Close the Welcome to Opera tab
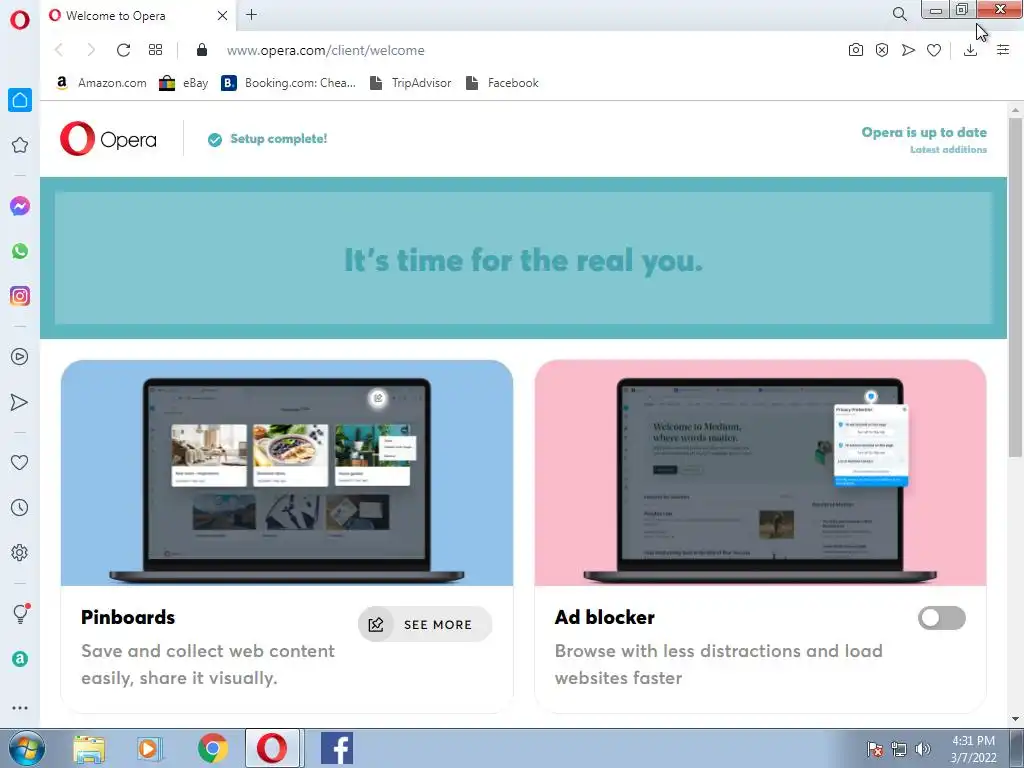This screenshot has width=1024, height=768. (222, 16)
